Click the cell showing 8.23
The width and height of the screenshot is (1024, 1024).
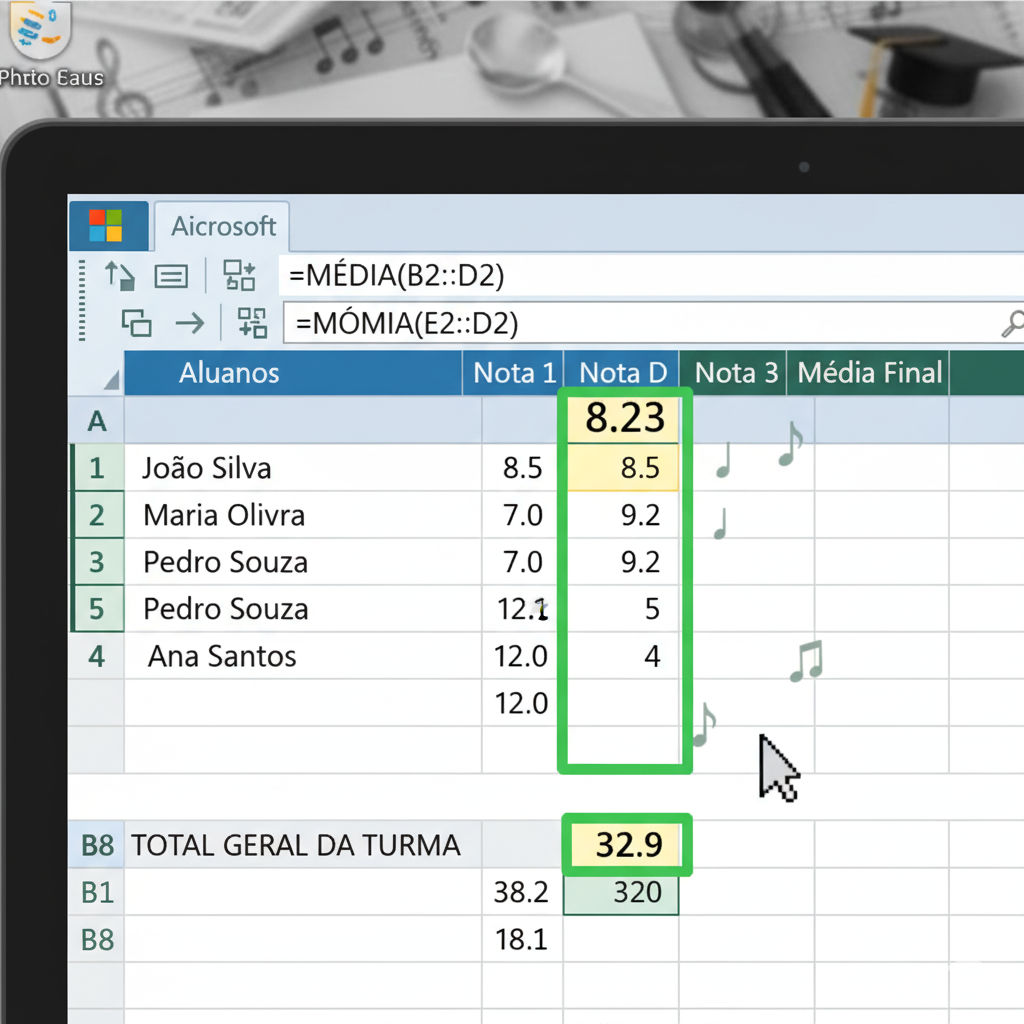(x=624, y=420)
